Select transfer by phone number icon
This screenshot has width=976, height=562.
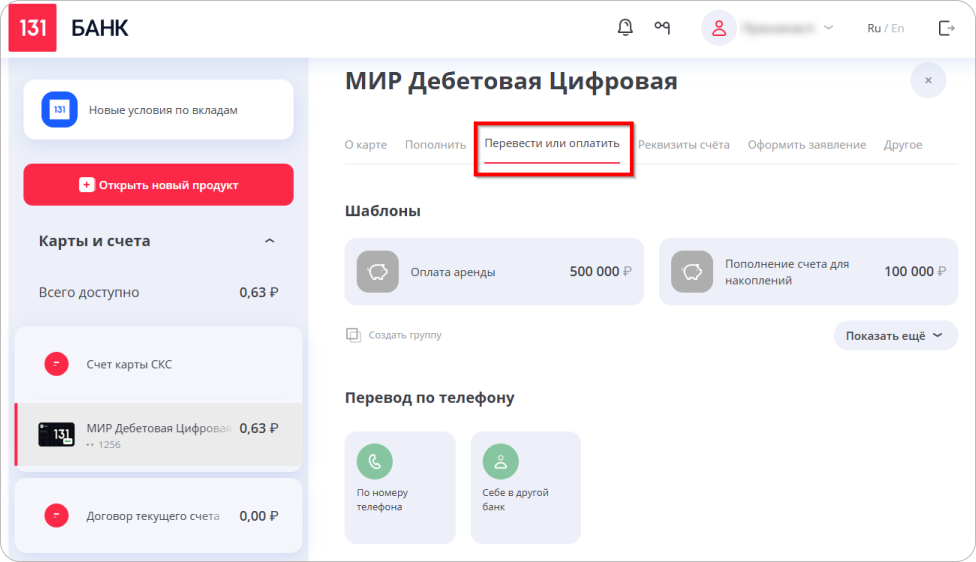(x=375, y=461)
